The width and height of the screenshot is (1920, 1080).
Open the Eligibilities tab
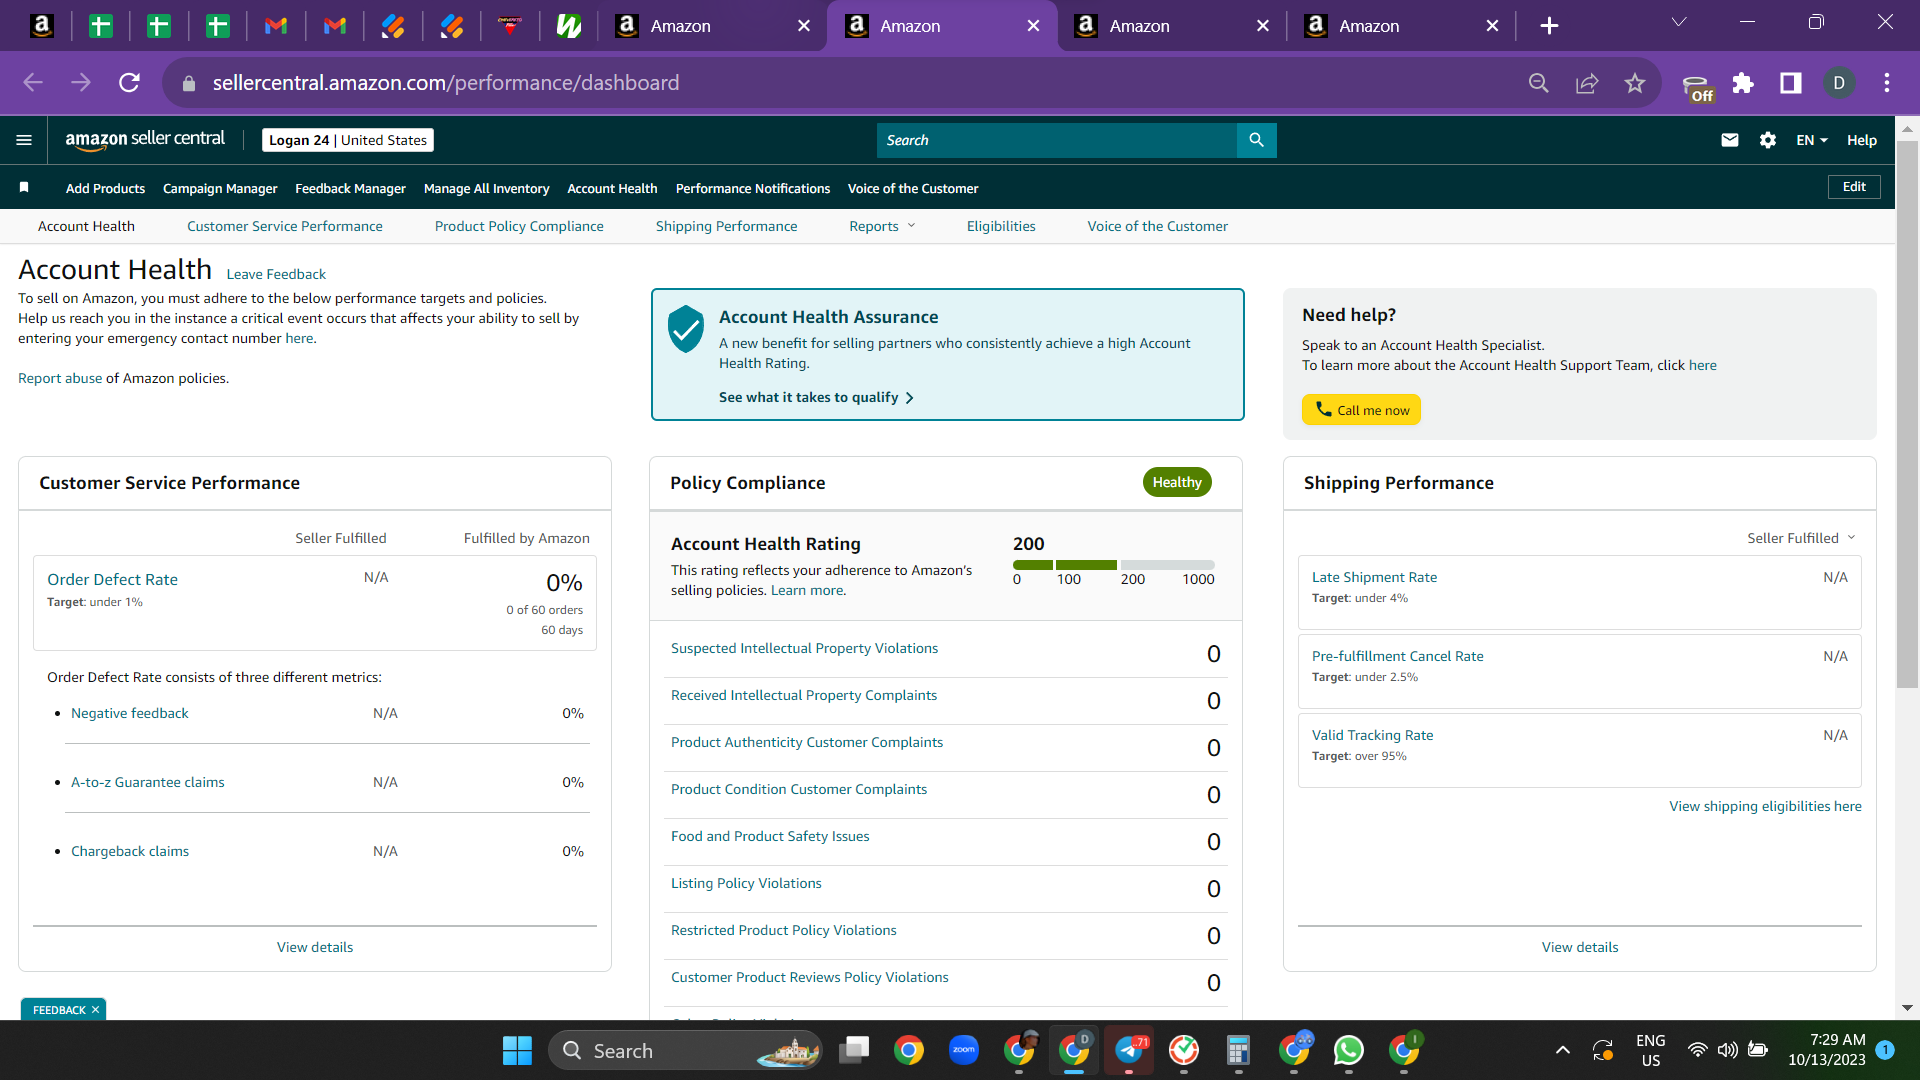point(1001,226)
